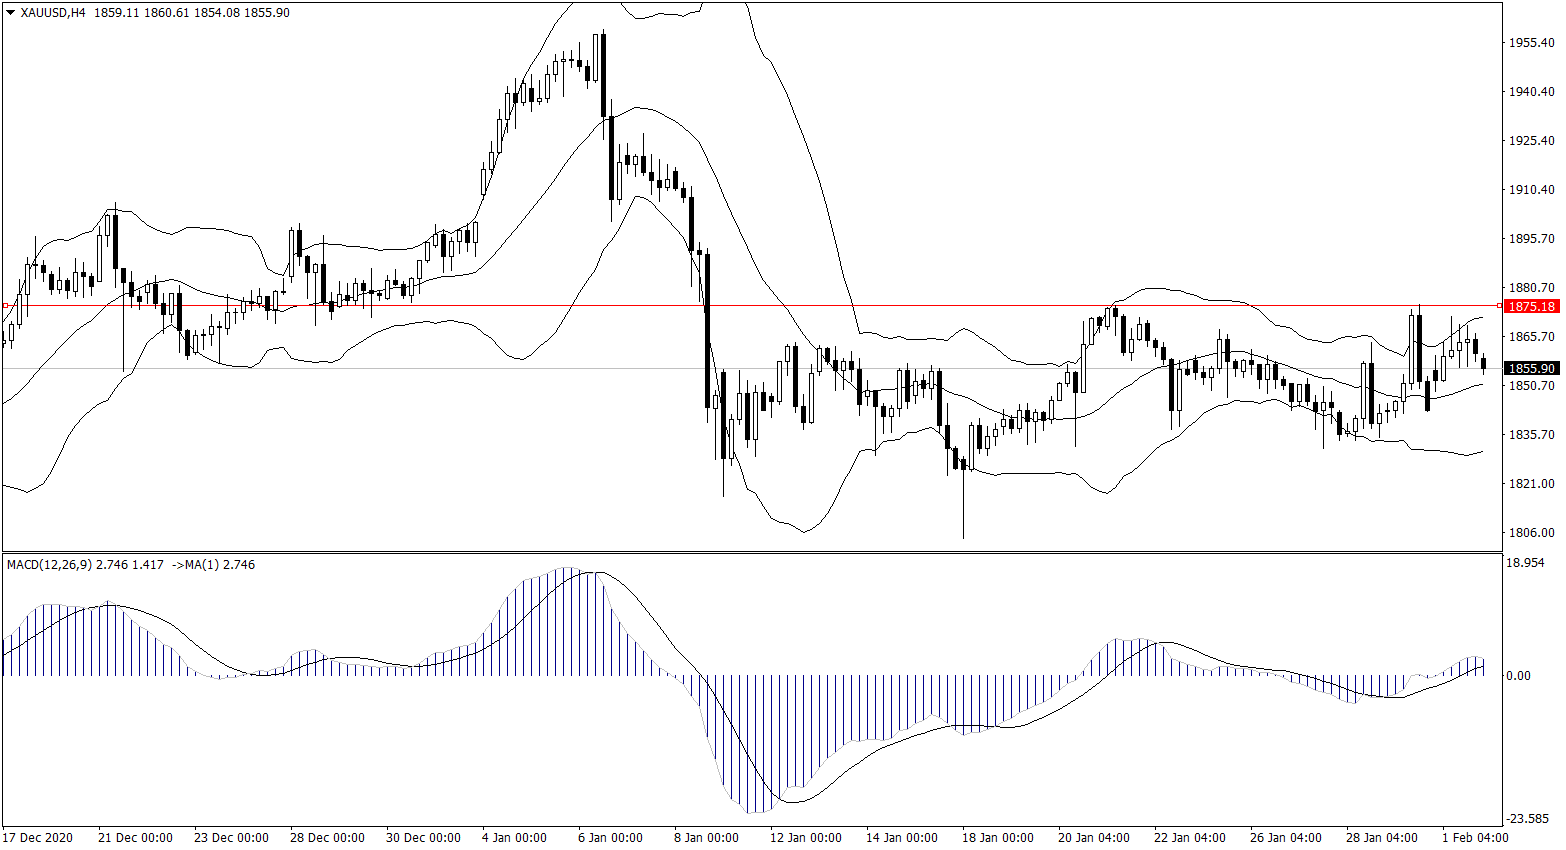Click the 12 Jan 00:00 time axis label

click(x=806, y=838)
